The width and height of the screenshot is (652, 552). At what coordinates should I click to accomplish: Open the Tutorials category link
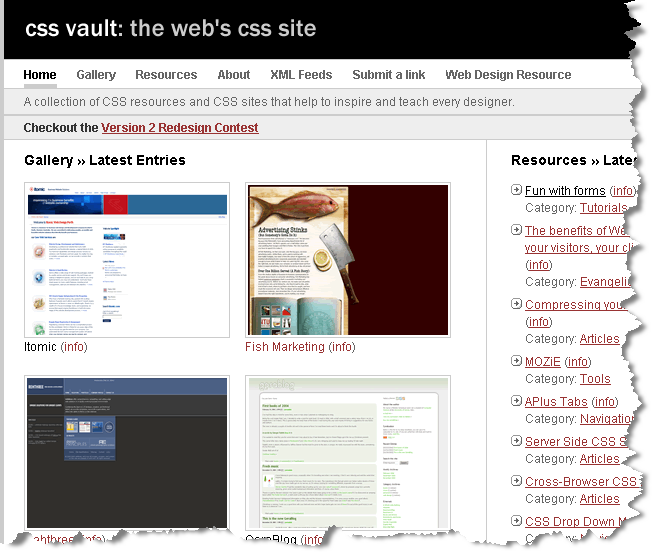pos(603,208)
